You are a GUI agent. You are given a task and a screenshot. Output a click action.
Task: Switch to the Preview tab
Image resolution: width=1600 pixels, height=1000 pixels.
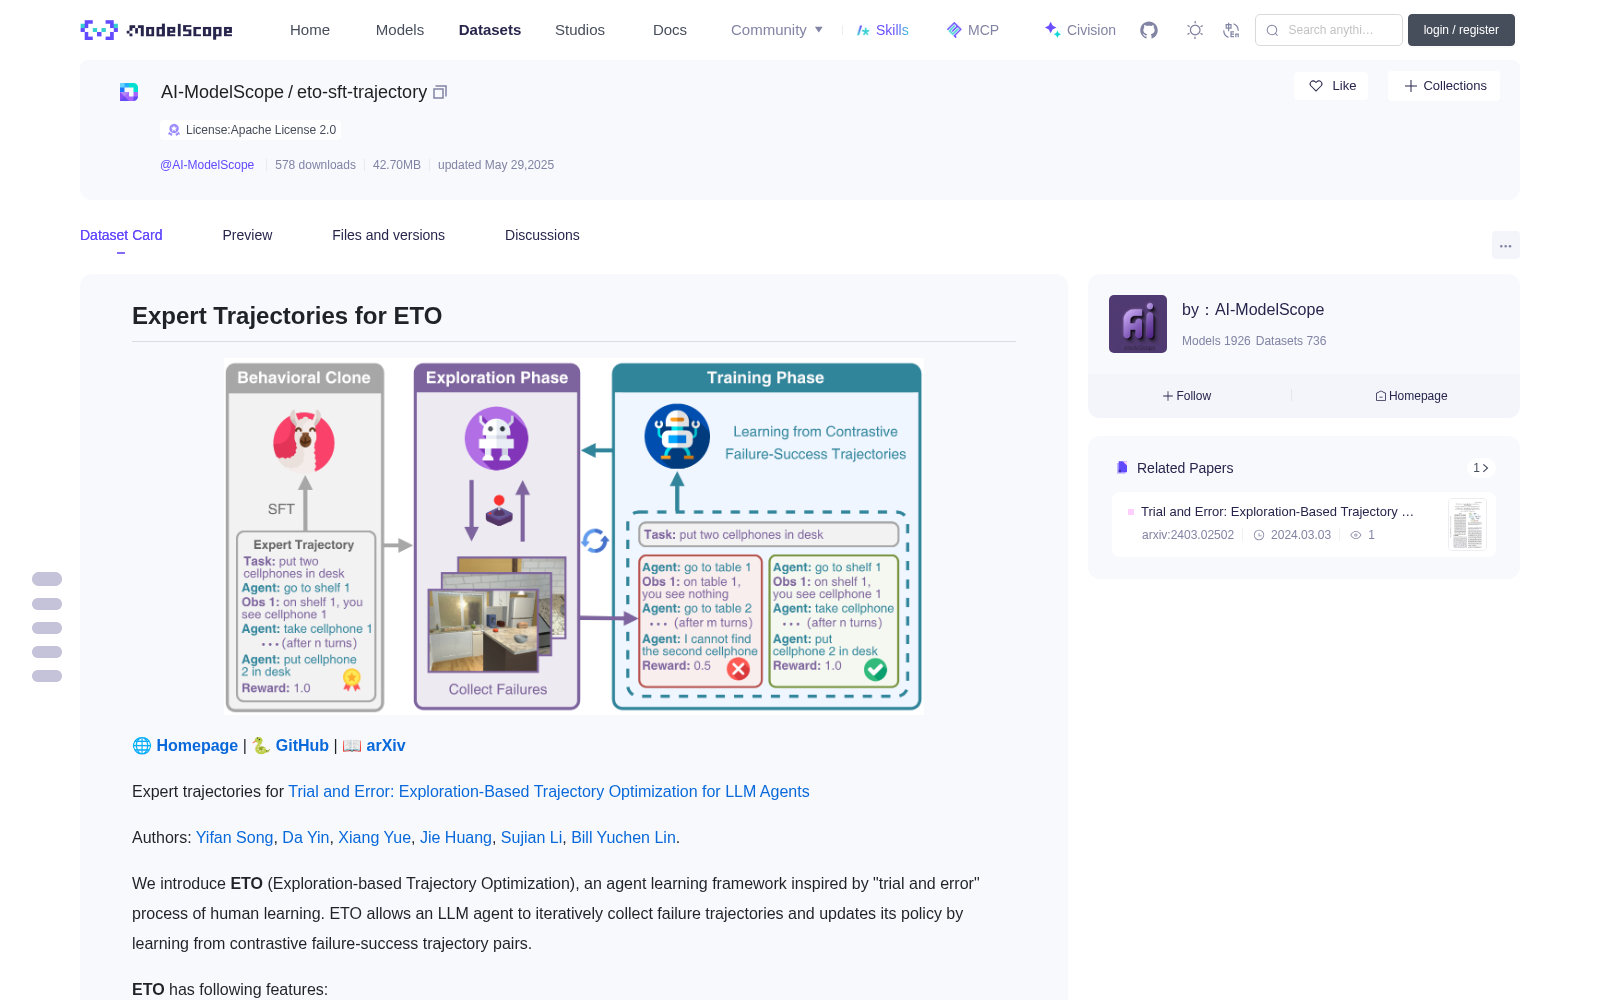(247, 235)
